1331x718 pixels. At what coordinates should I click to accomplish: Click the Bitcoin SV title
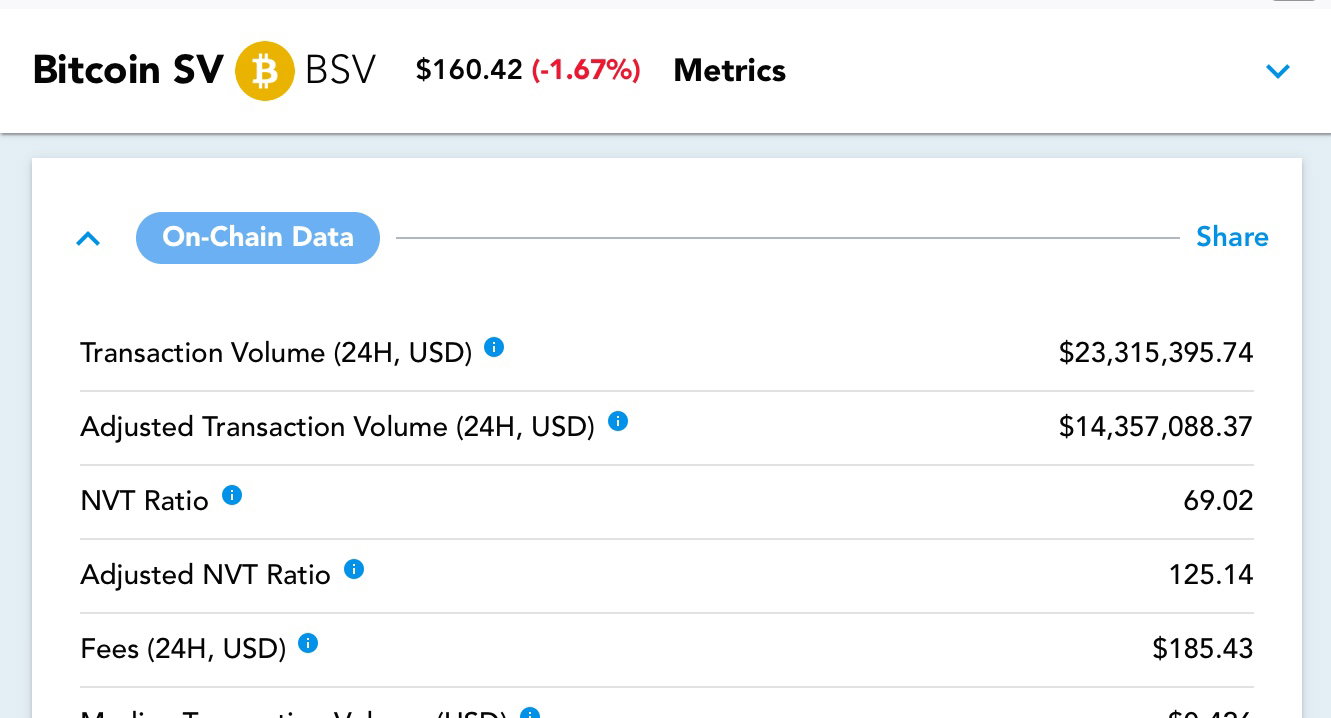tap(128, 71)
